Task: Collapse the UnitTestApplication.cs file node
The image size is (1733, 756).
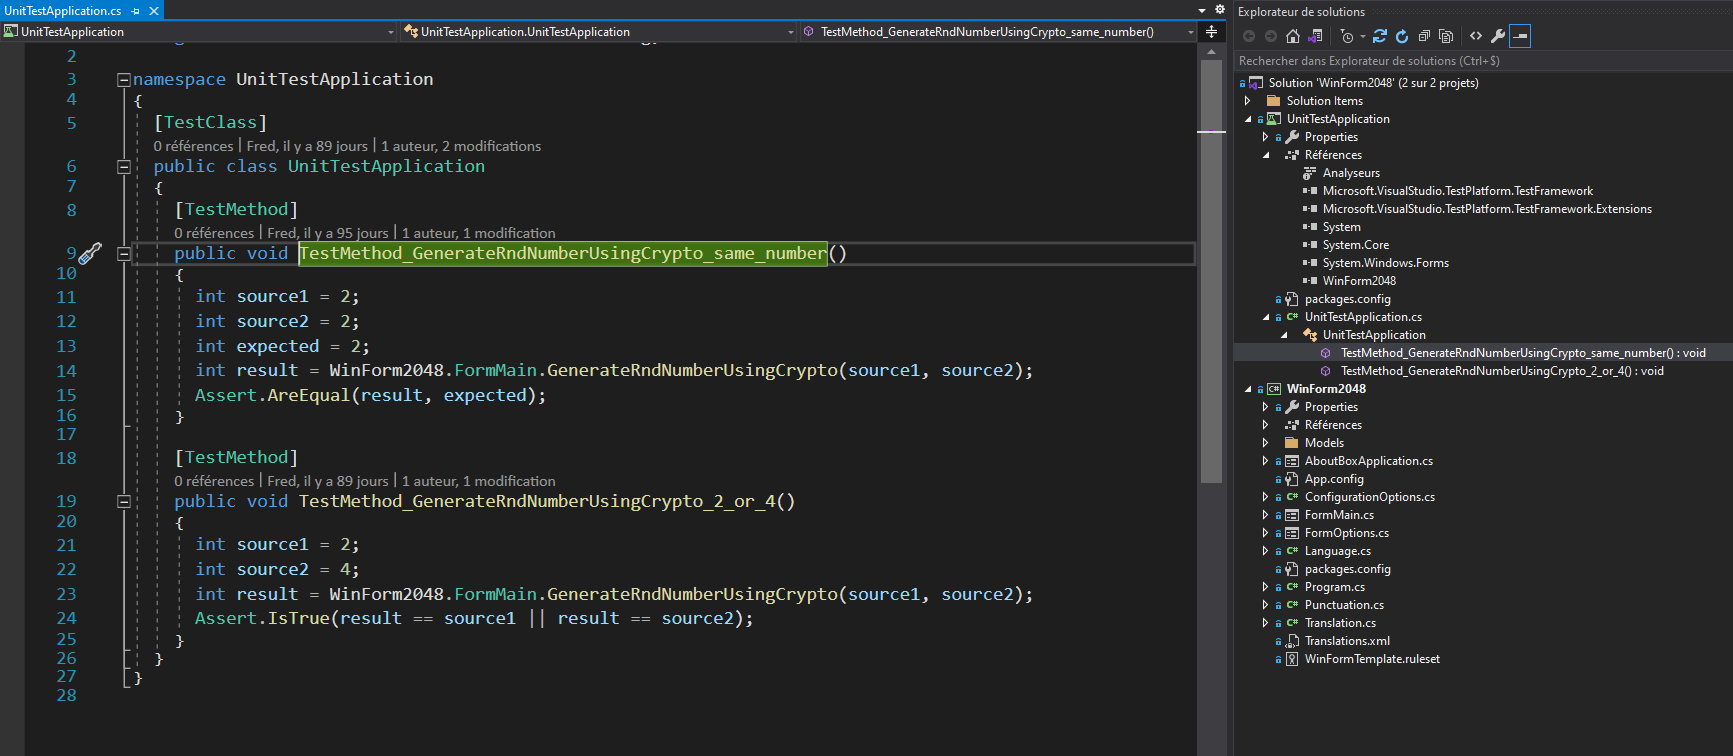Action: pos(1266,317)
